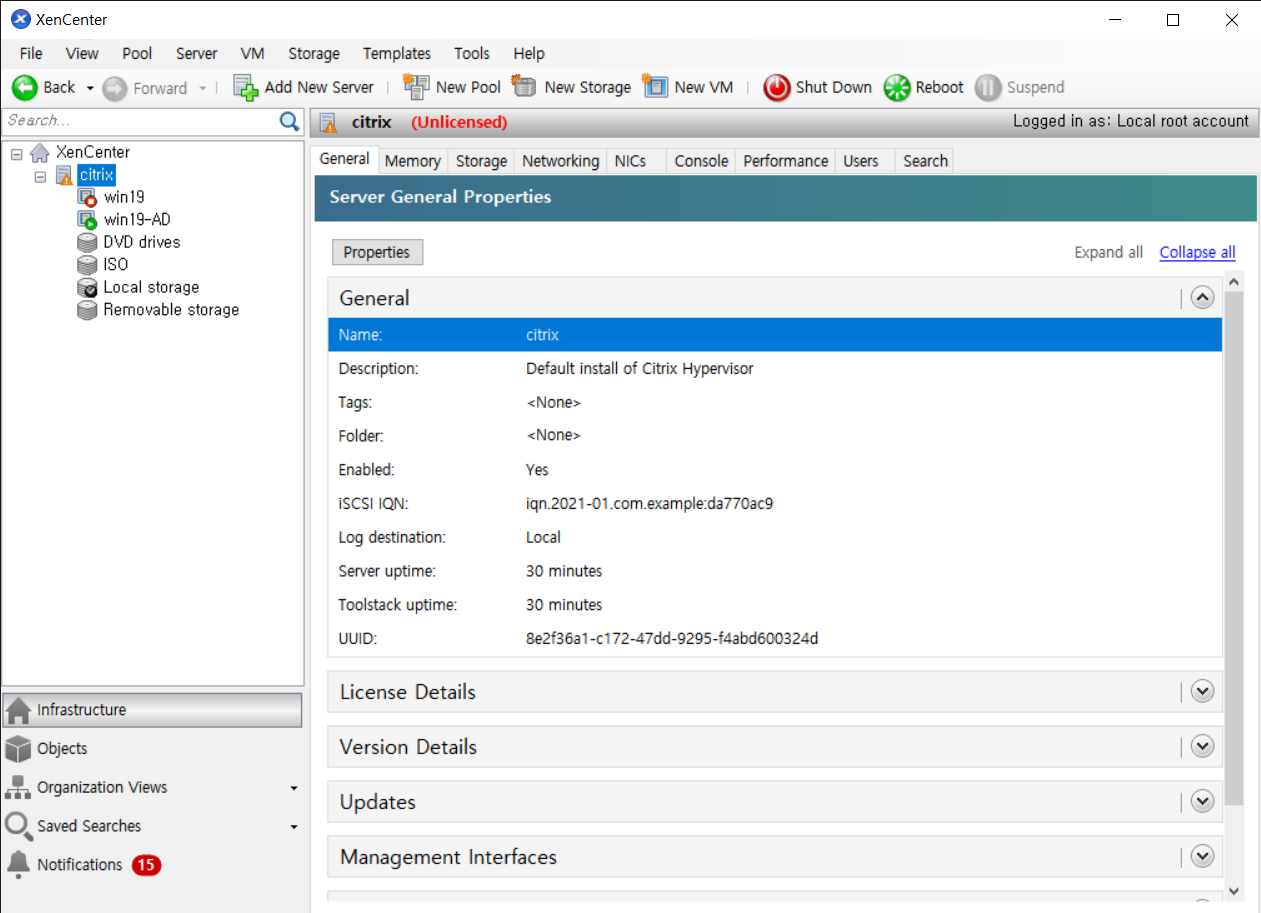Click the Add New Server icon
Image resolution: width=1261 pixels, height=913 pixels.
point(246,87)
